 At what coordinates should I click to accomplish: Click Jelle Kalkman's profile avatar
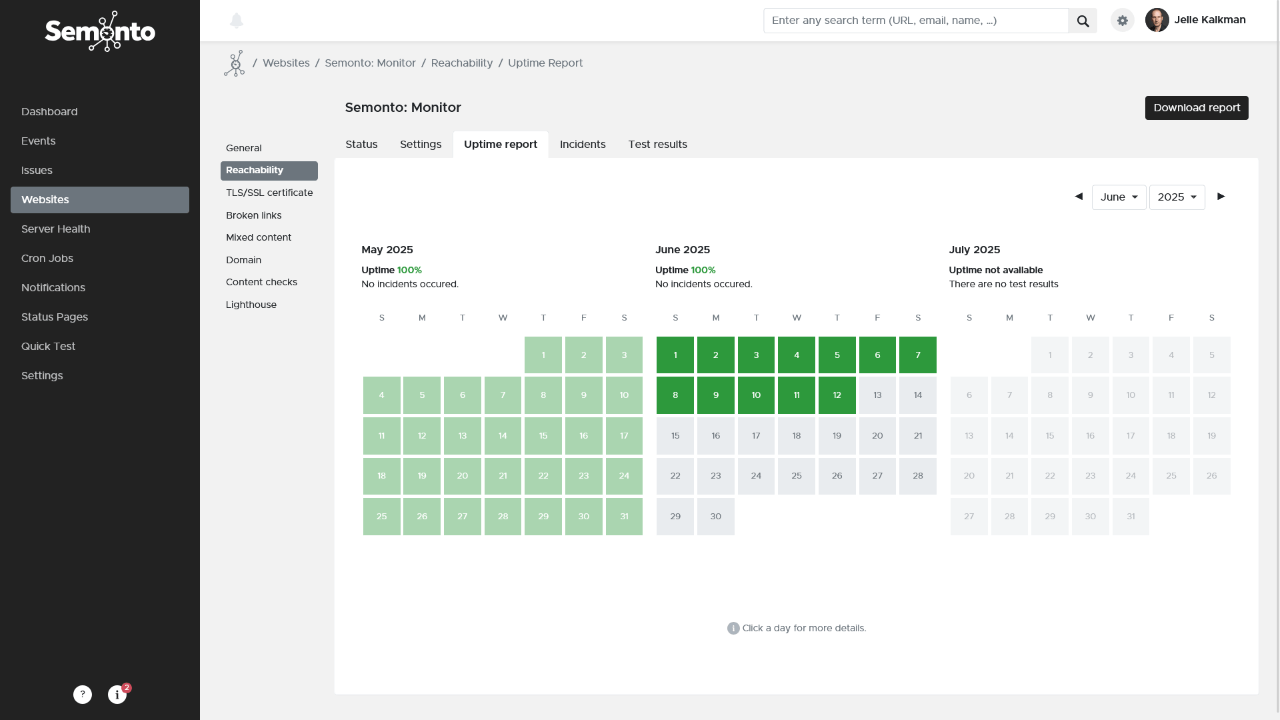[x=1157, y=20]
